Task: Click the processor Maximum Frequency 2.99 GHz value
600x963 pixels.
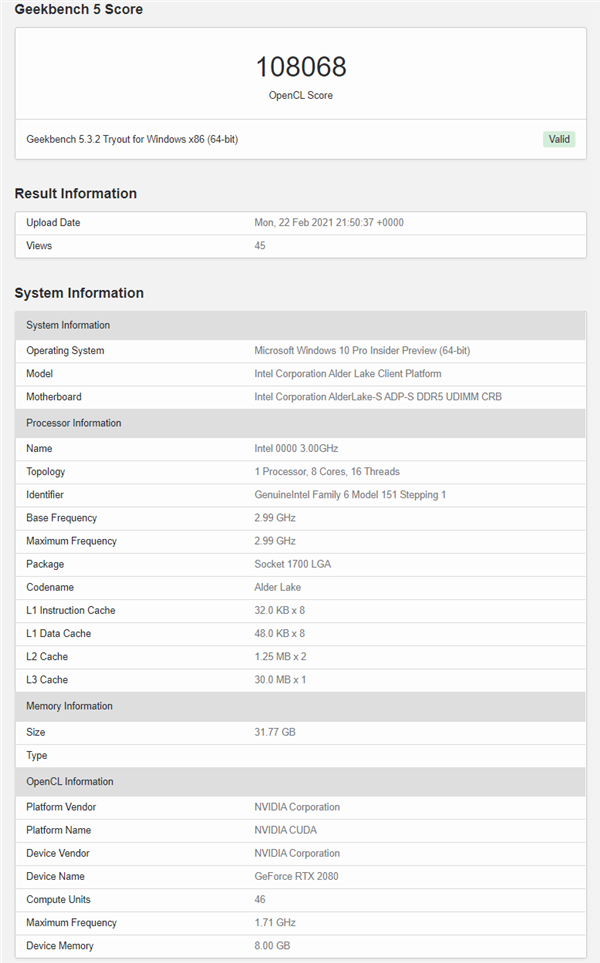Action: (x=275, y=541)
